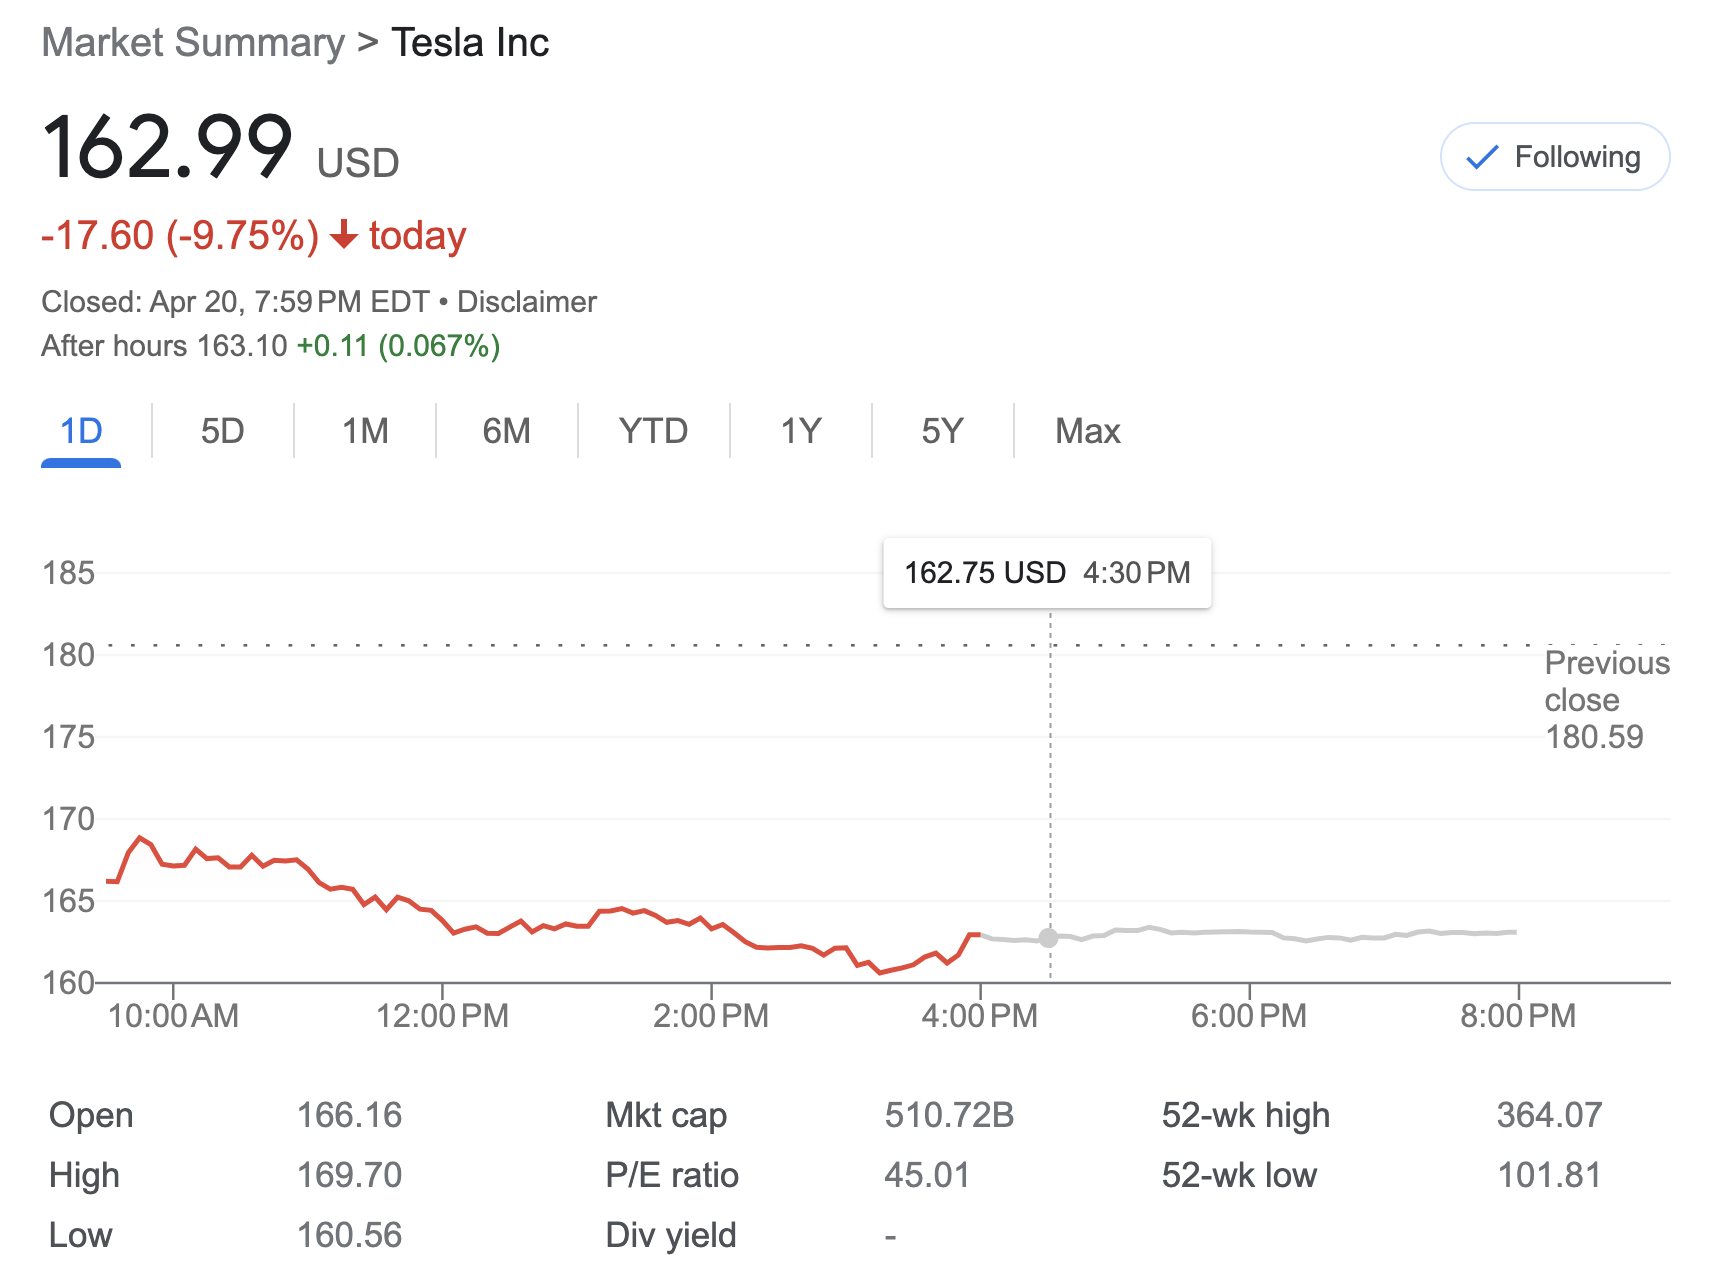Show the YTD chart range
The height and width of the screenshot is (1288, 1719).
(x=653, y=431)
